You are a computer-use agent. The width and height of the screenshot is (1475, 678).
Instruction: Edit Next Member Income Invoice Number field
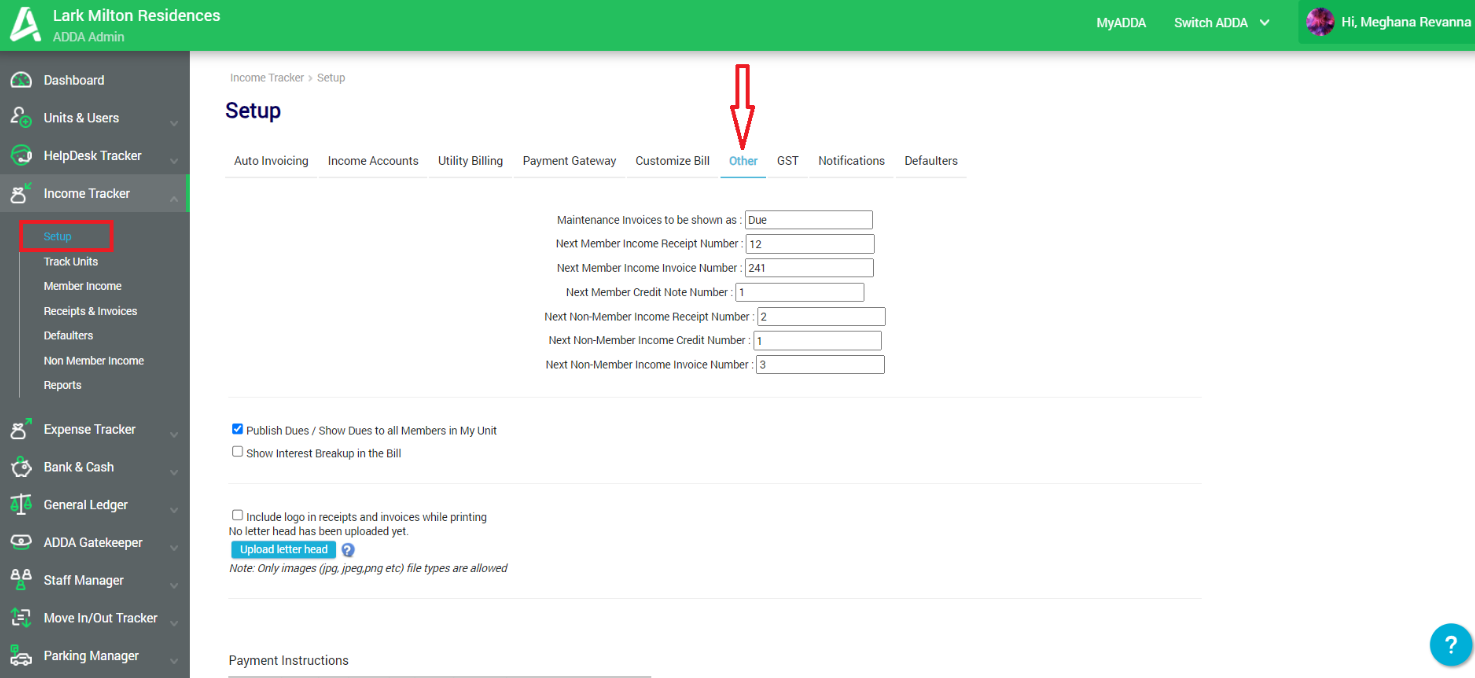click(x=810, y=268)
